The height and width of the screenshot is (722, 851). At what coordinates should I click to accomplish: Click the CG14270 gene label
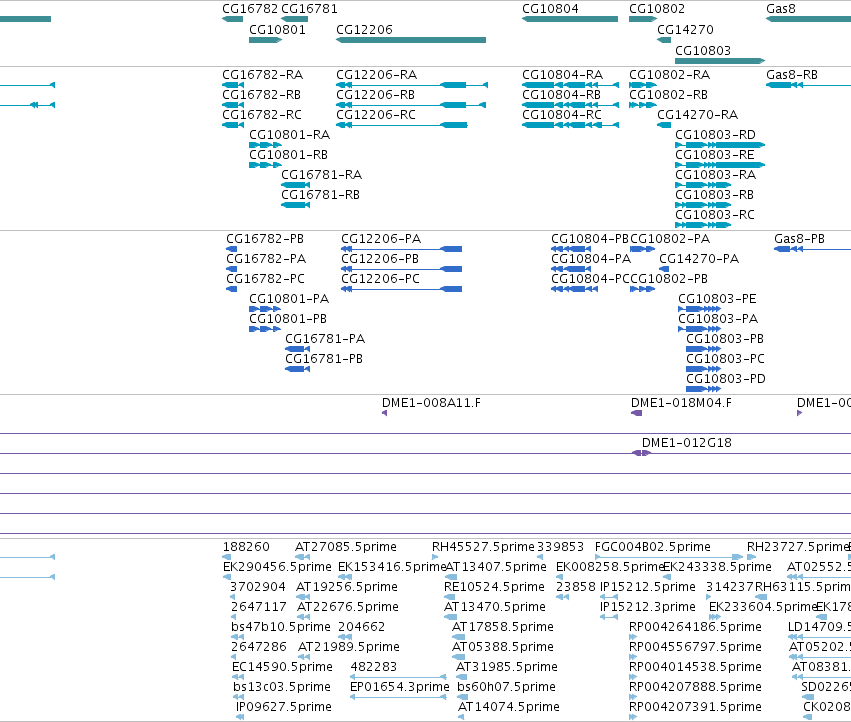(x=685, y=29)
